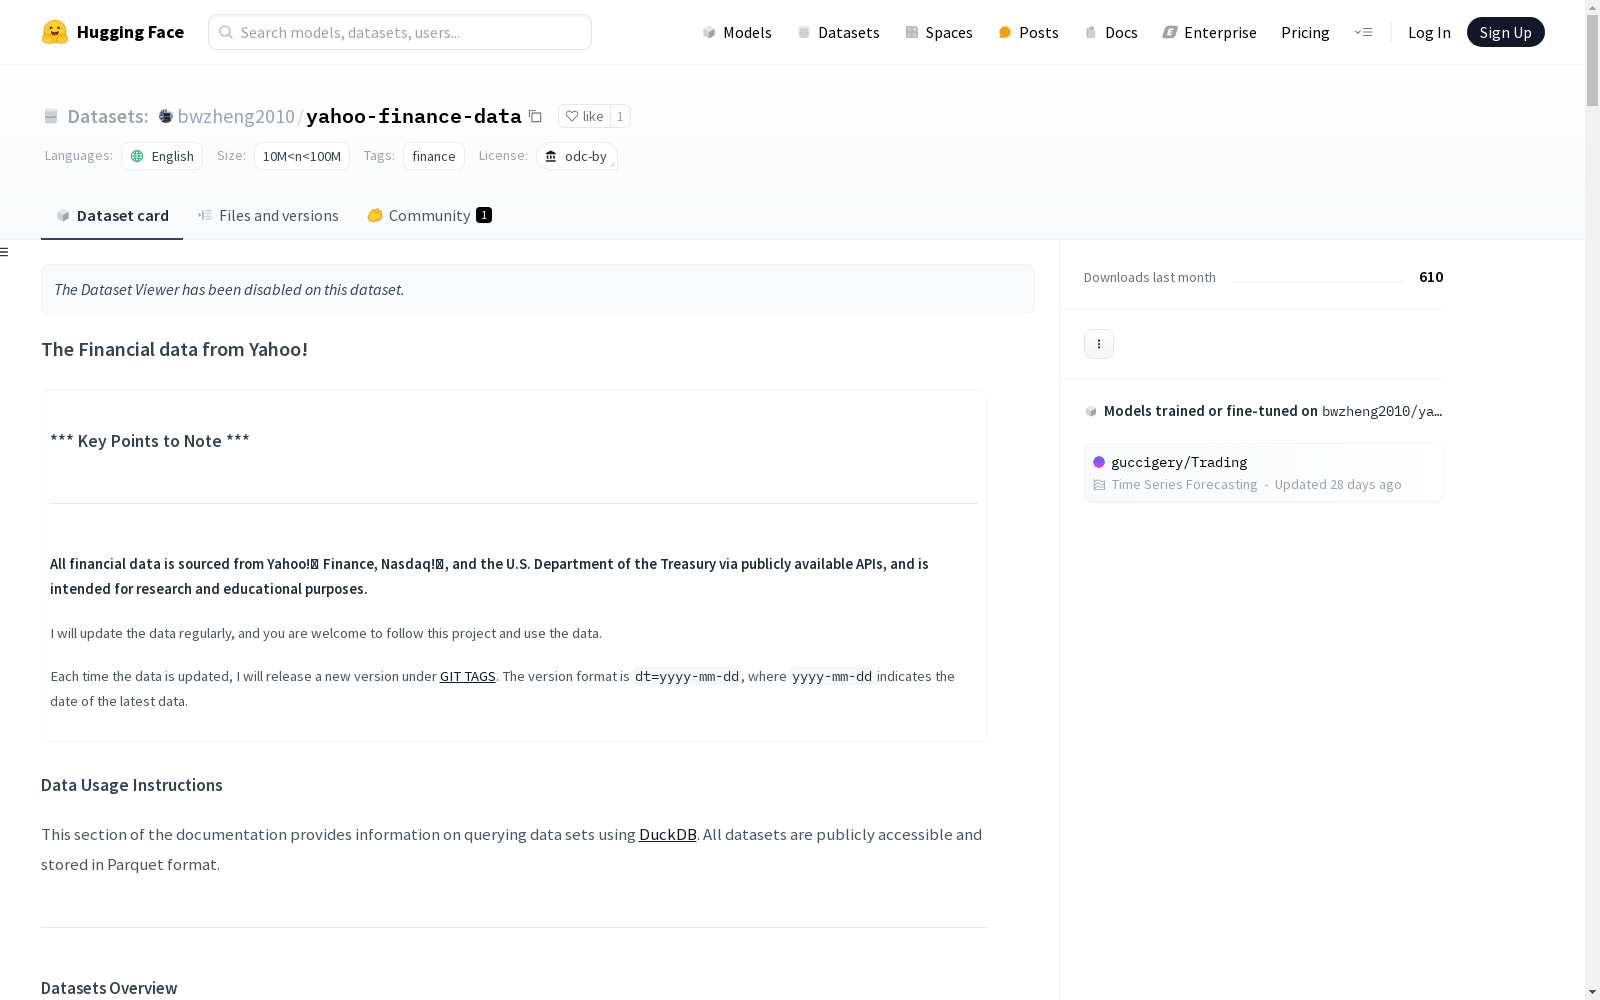Viewport: 1600px width, 1000px height.
Task: Switch to the Community tab
Action: pyautogui.click(x=429, y=216)
